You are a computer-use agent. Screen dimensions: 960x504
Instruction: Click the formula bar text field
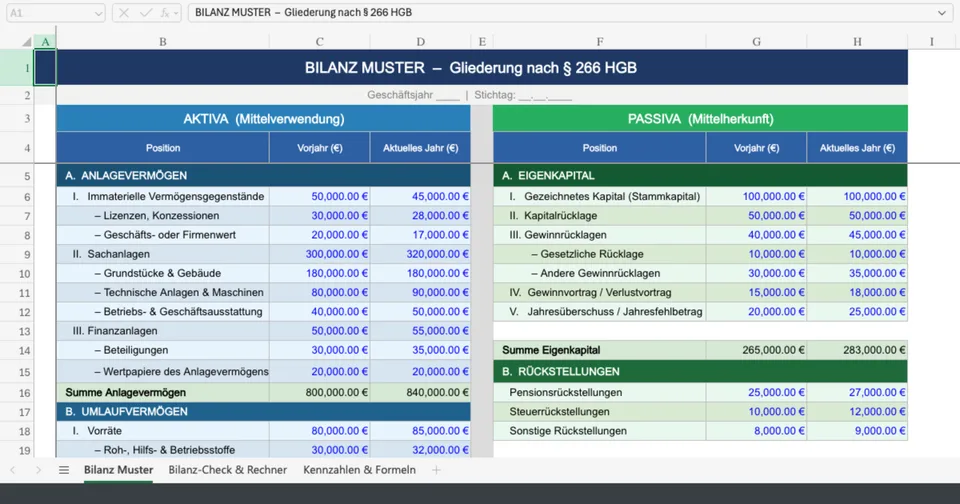tap(569, 13)
